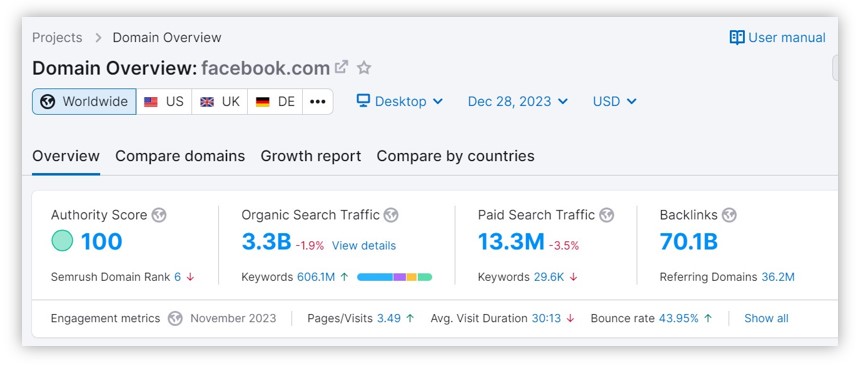Viewport: 859px width, 368px height.
Task: Switch database to US
Action: pos(164,101)
